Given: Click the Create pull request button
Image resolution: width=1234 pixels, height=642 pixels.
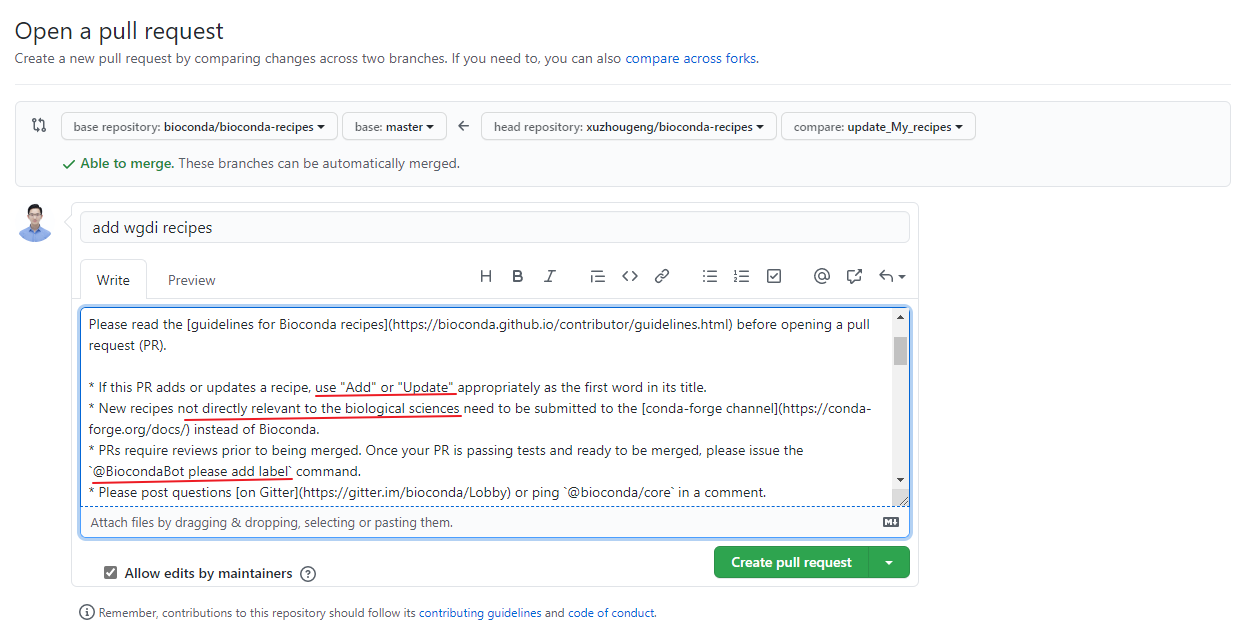Looking at the screenshot, I should tap(791, 563).
